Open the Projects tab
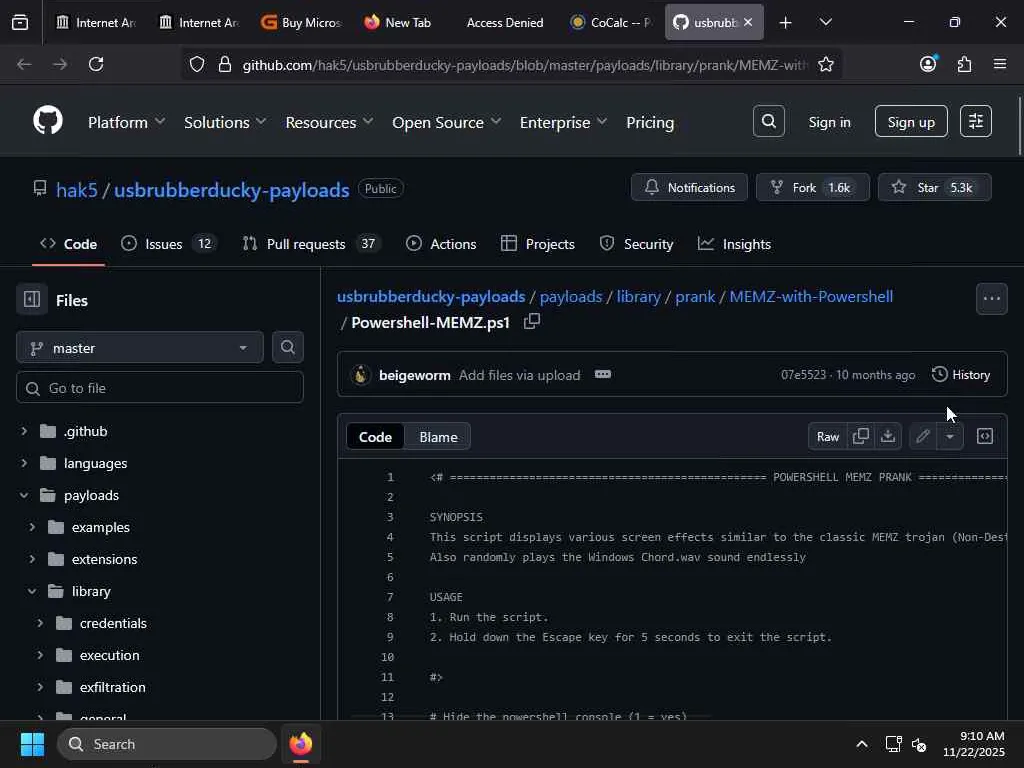1024x768 pixels. click(537, 244)
